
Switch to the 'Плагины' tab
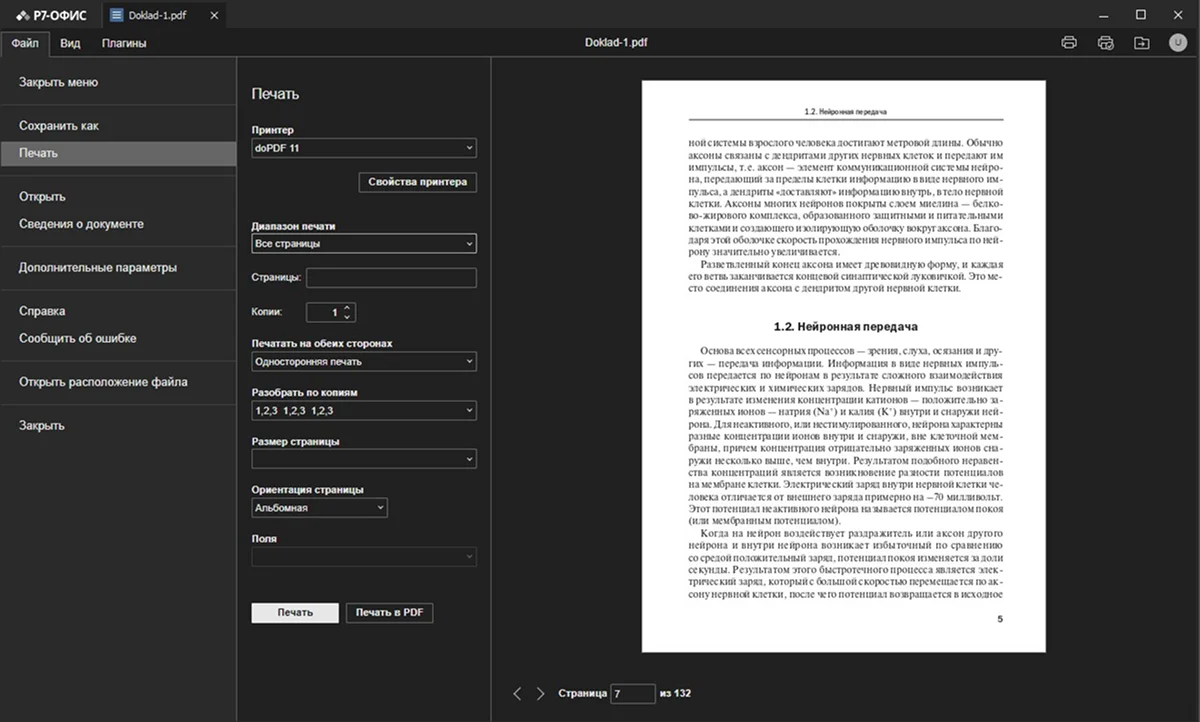point(124,43)
